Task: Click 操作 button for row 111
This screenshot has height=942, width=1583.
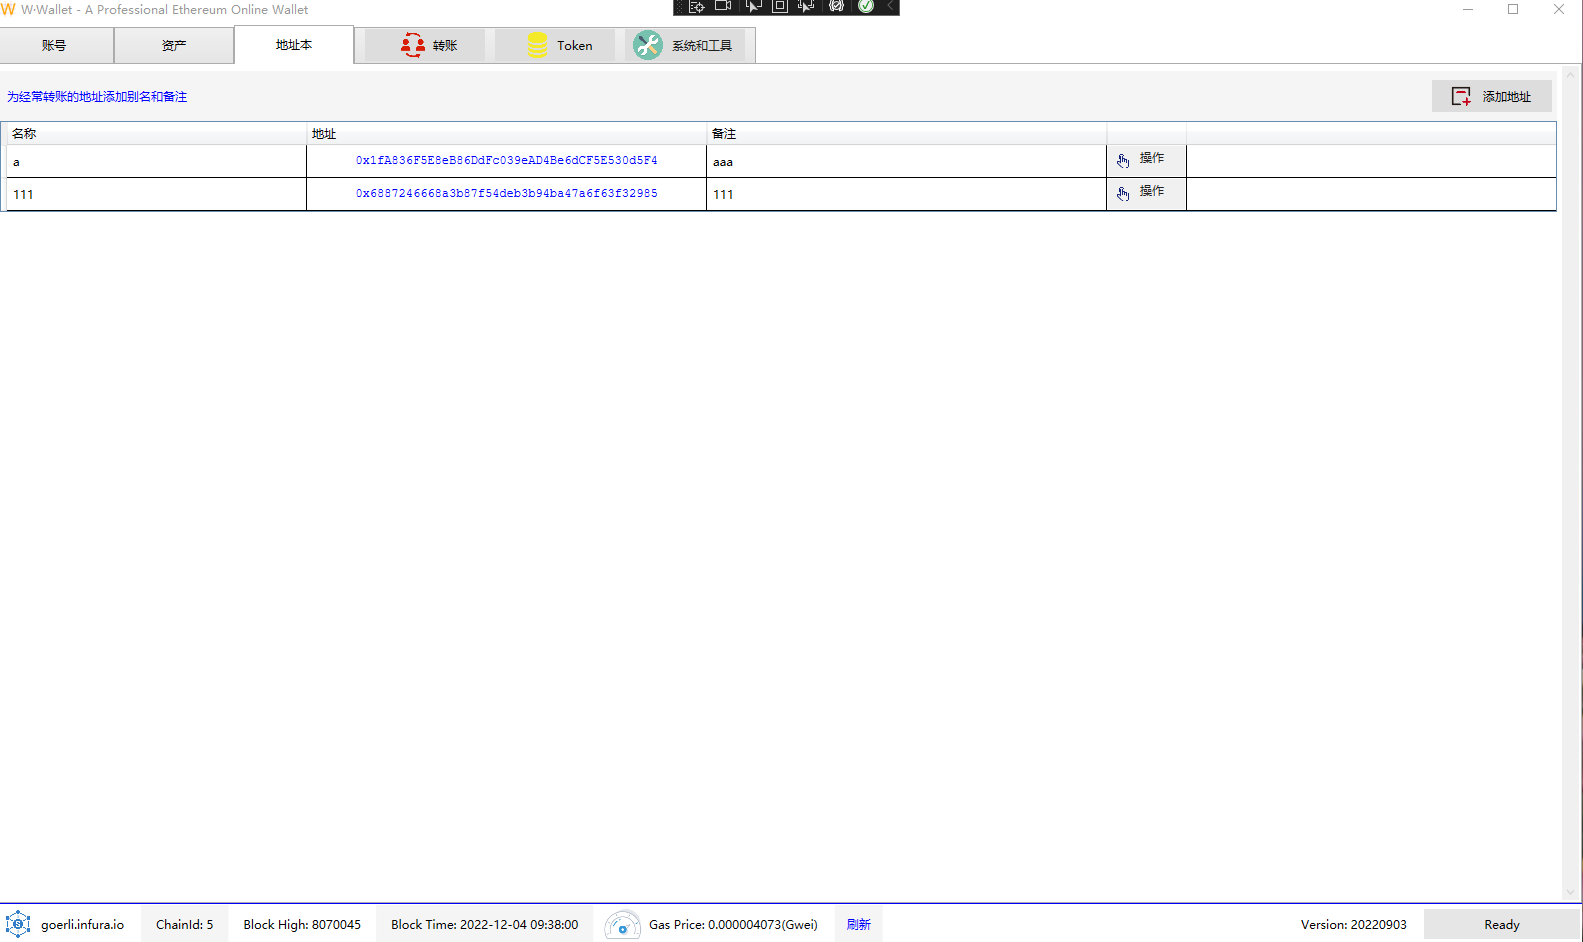Action: [x=1146, y=193]
